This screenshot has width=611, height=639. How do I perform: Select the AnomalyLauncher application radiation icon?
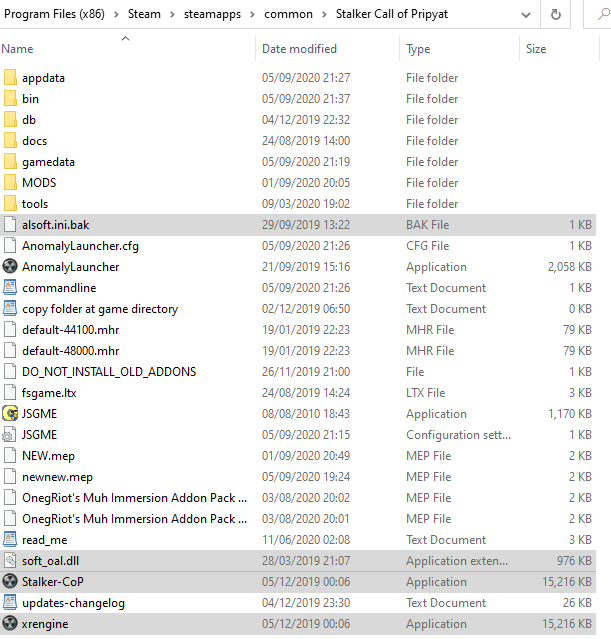pos(10,267)
